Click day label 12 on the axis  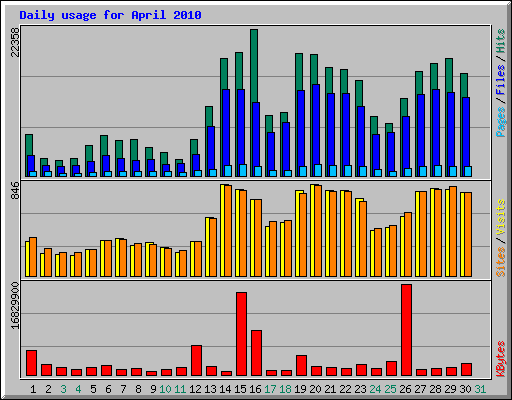point(195,389)
